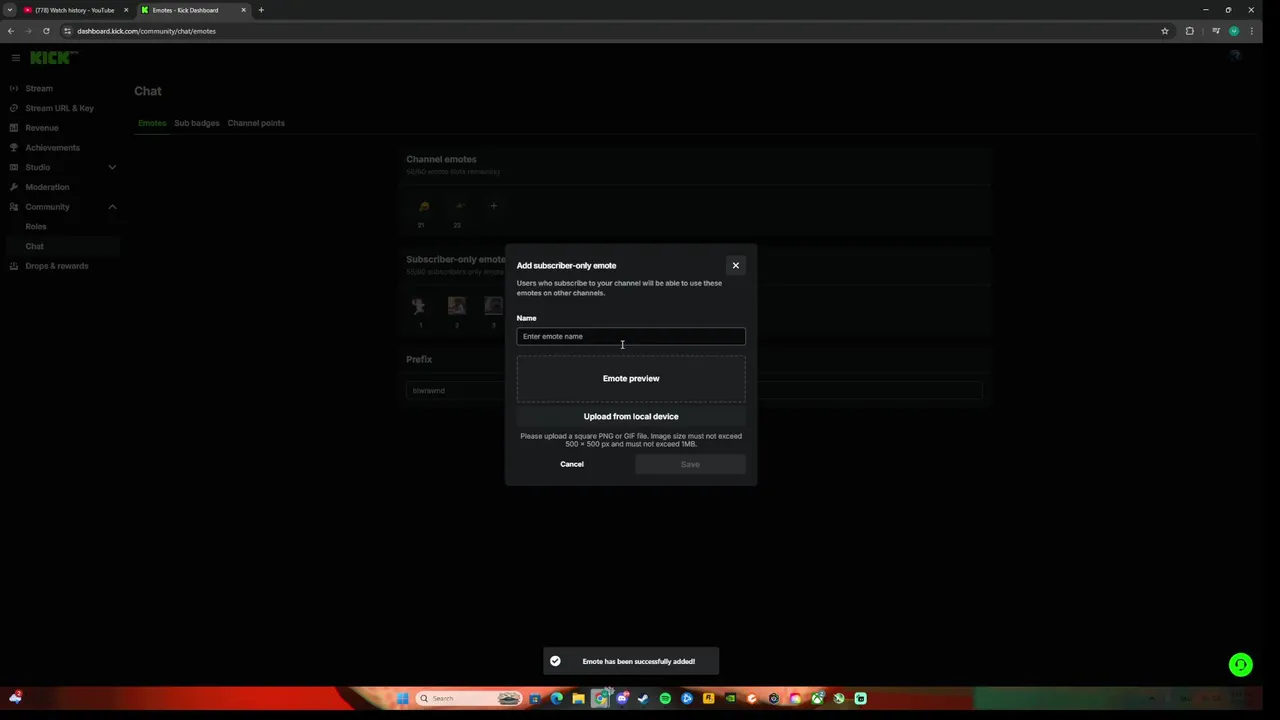1280x720 pixels.
Task: Click Upload from local device
Action: pyautogui.click(x=631, y=416)
